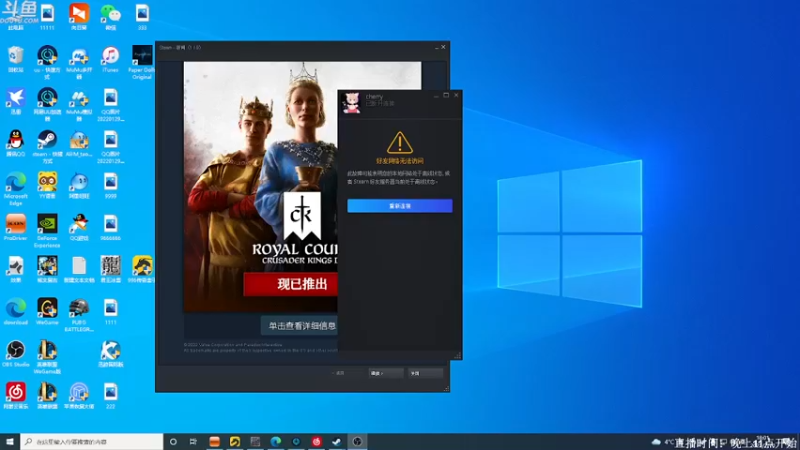Image resolution: width=800 pixels, height=450 pixels.
Task: Click the Steam icon in the taskbar
Action: (337, 441)
